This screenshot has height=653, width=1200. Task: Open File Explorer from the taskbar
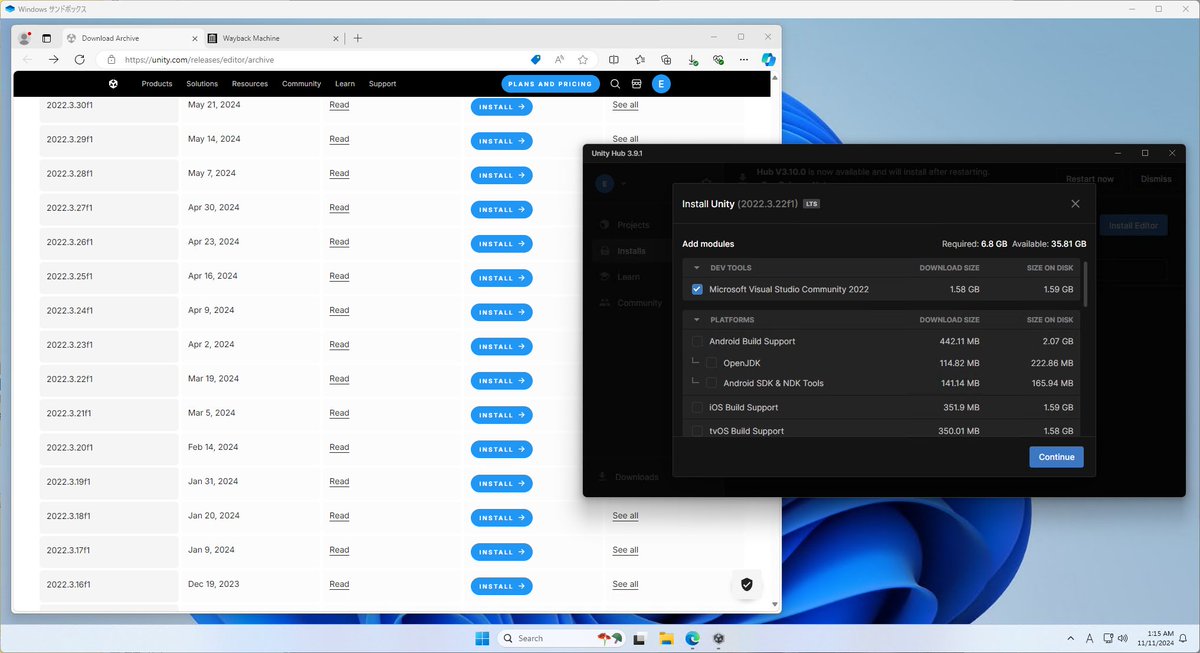coord(665,638)
